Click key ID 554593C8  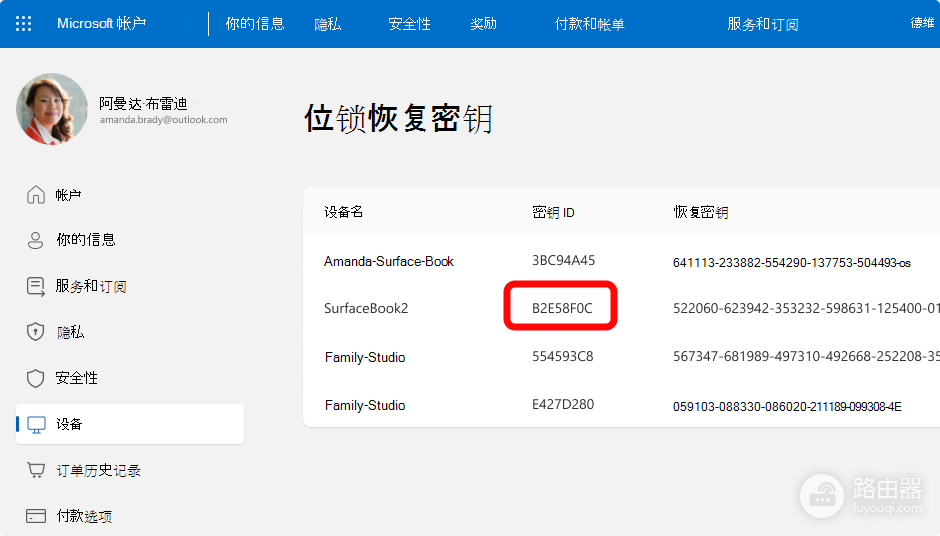(563, 356)
